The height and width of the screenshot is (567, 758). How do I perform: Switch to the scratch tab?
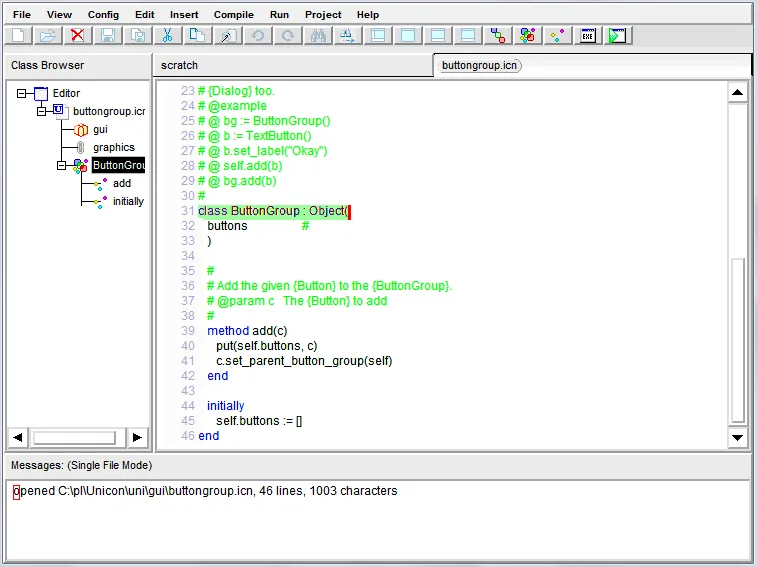(x=293, y=65)
